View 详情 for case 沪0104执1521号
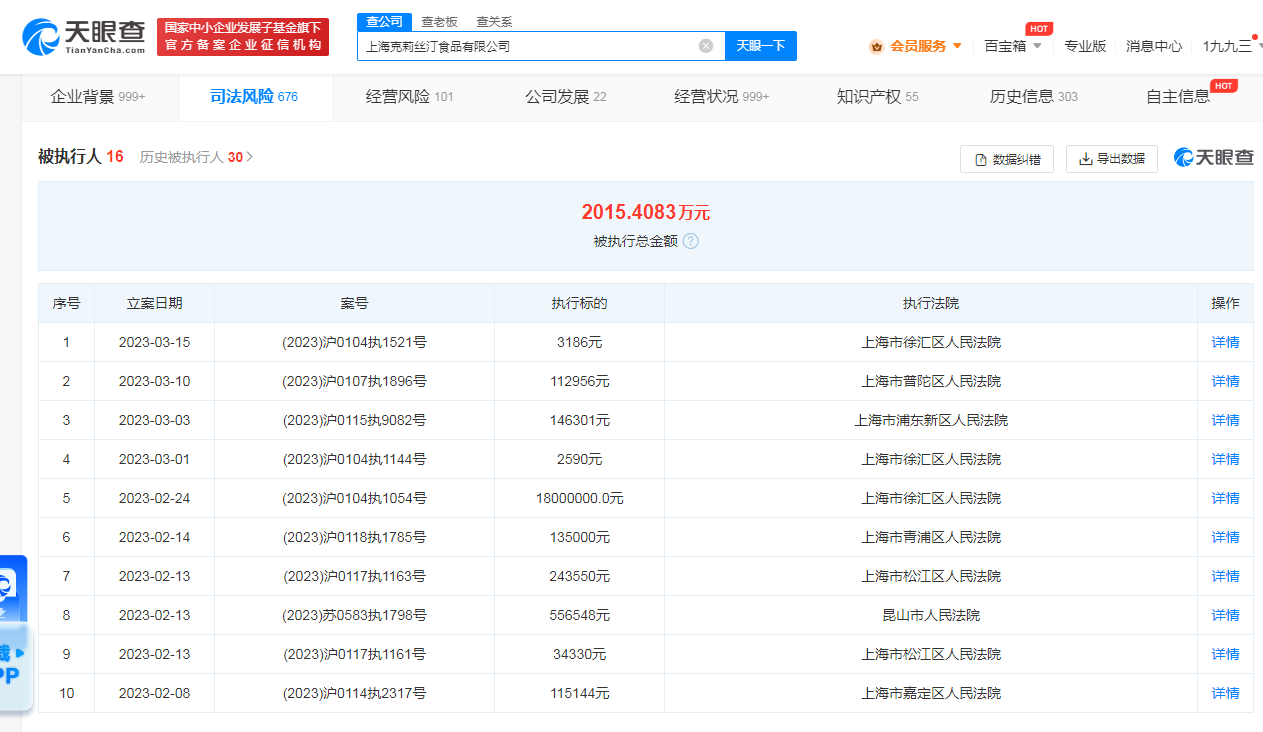This screenshot has height=732, width=1263. coord(1225,342)
